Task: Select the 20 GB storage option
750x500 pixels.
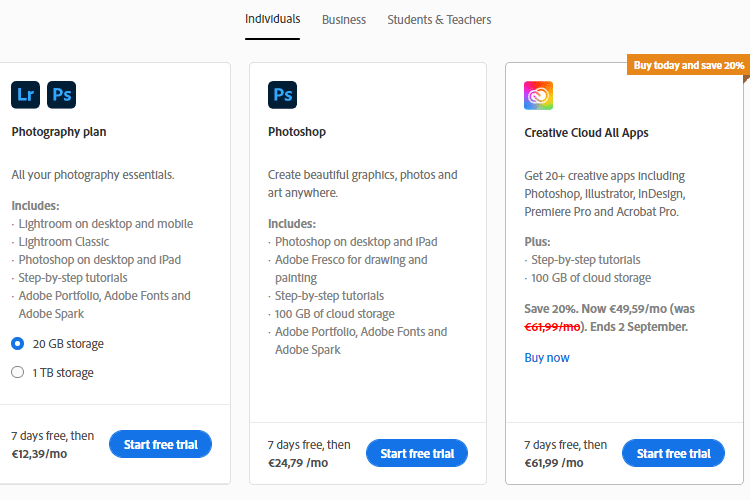Action: click(17, 344)
